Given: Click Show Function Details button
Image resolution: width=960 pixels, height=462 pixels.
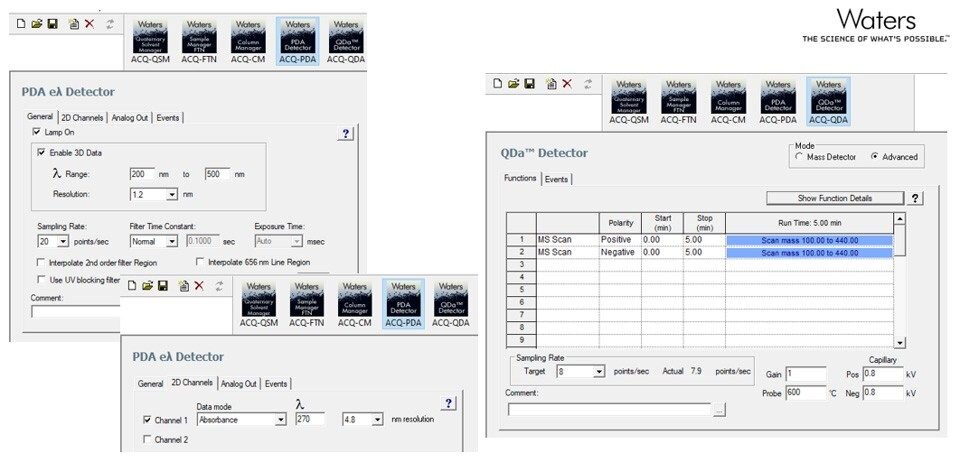Looking at the screenshot, I should click(x=835, y=198).
